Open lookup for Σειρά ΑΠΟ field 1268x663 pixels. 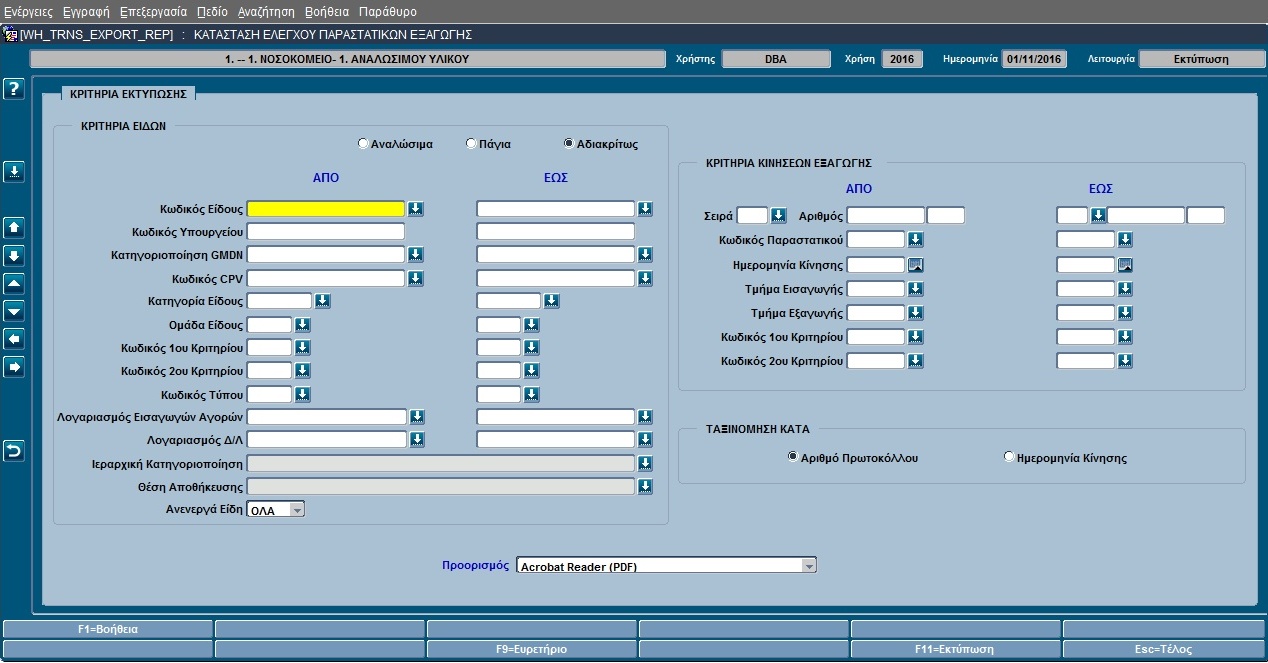point(779,215)
